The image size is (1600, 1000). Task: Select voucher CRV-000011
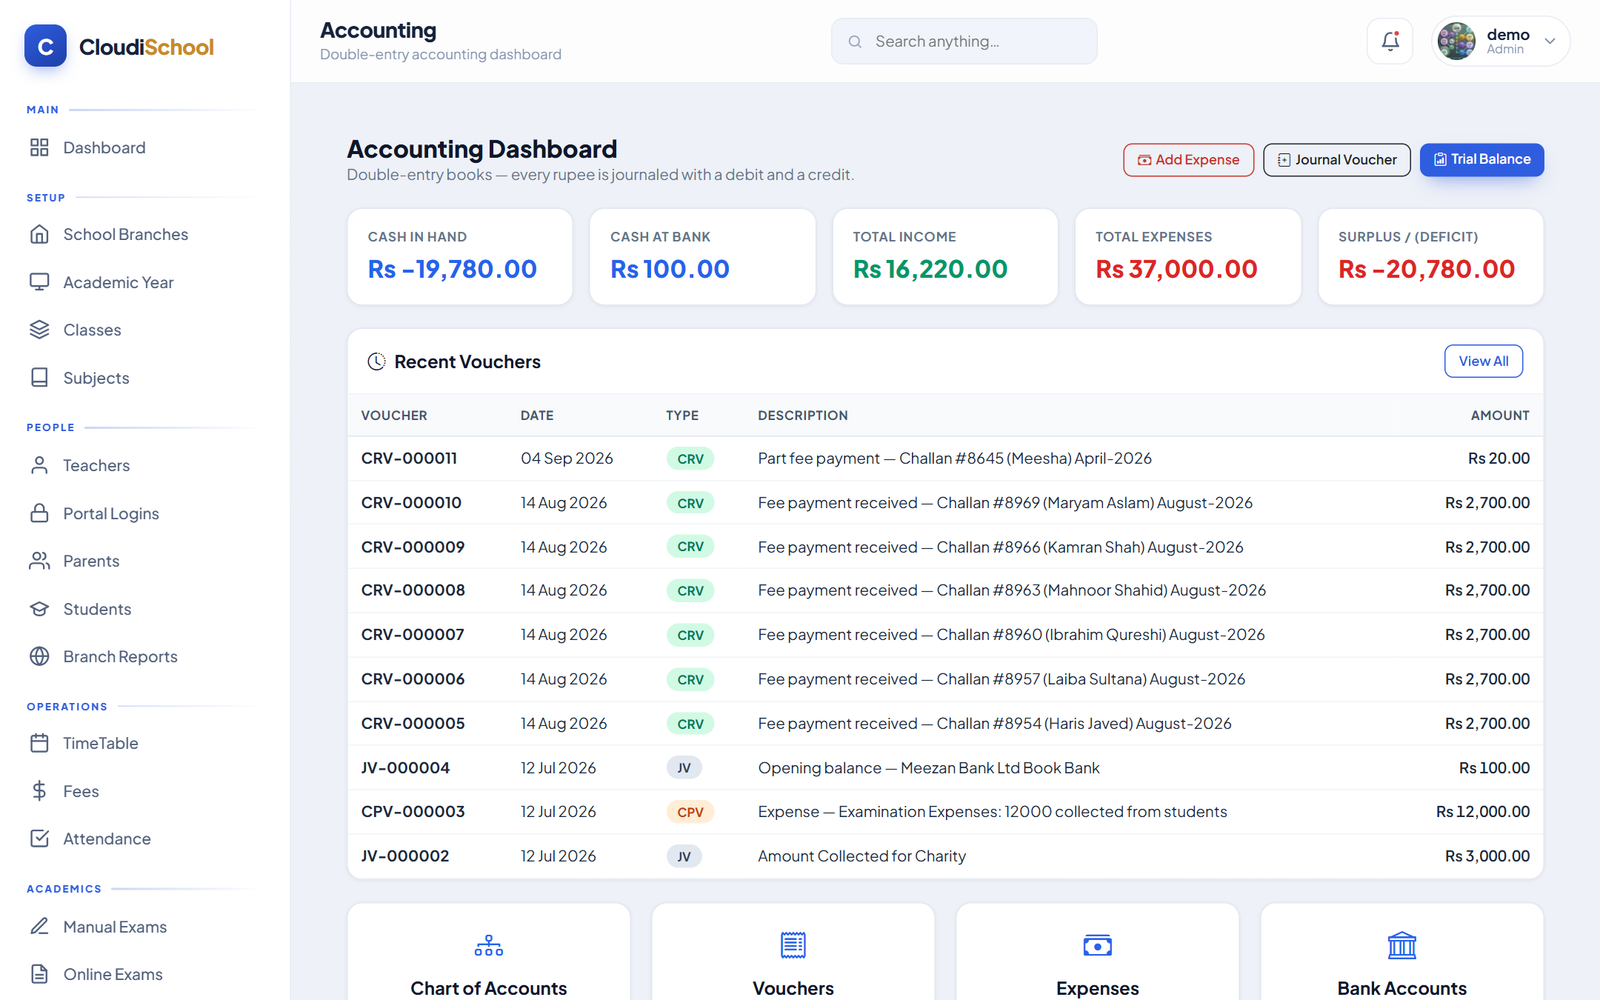(x=409, y=458)
